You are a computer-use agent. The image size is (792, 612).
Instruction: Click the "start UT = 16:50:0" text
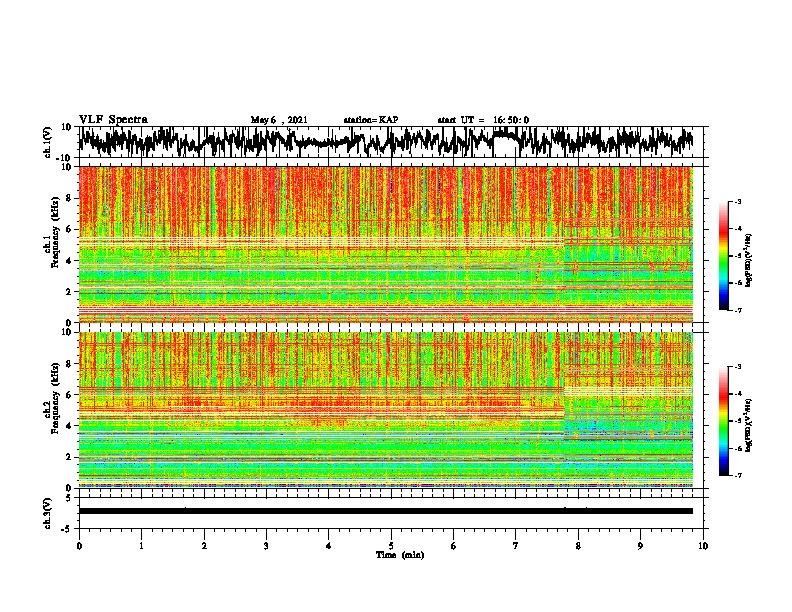[x=483, y=120]
